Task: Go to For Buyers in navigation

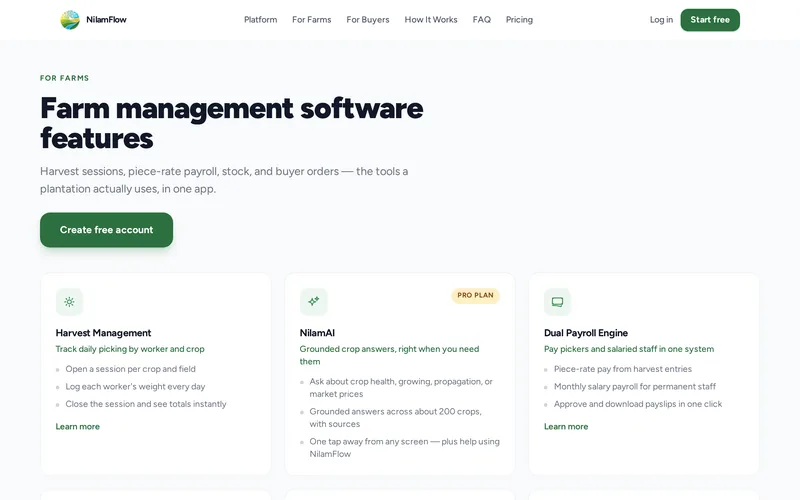Action: [x=367, y=20]
